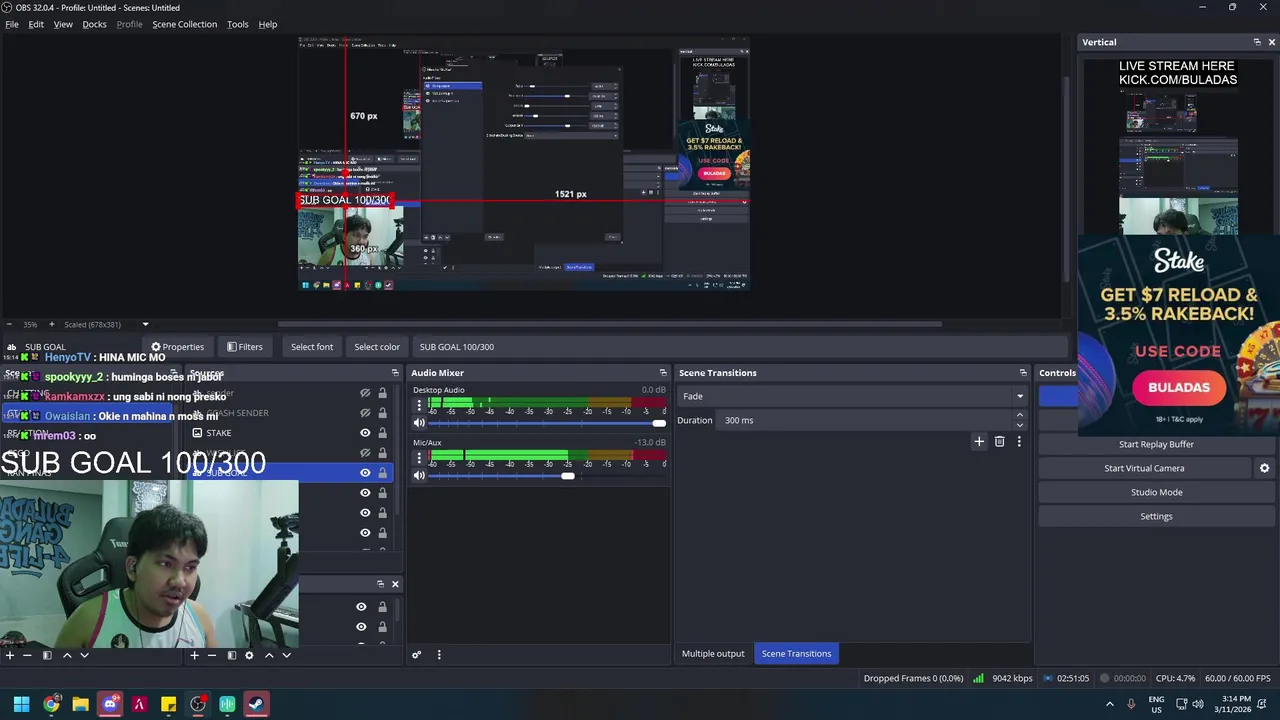
Task: Open the Docks menu
Action: tap(94, 24)
